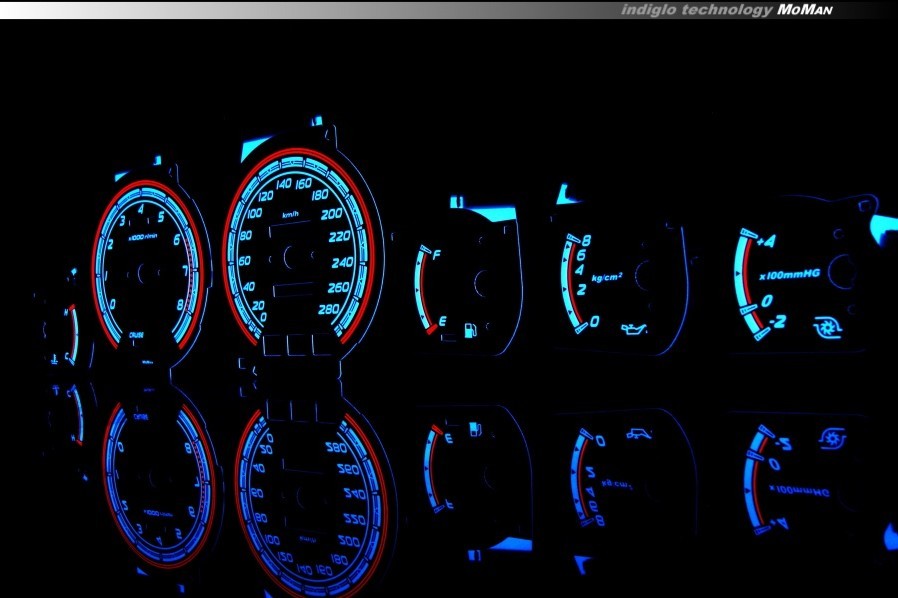Click the 'H' mark on upright temperature gauge
898x598 pixels.
(66, 312)
